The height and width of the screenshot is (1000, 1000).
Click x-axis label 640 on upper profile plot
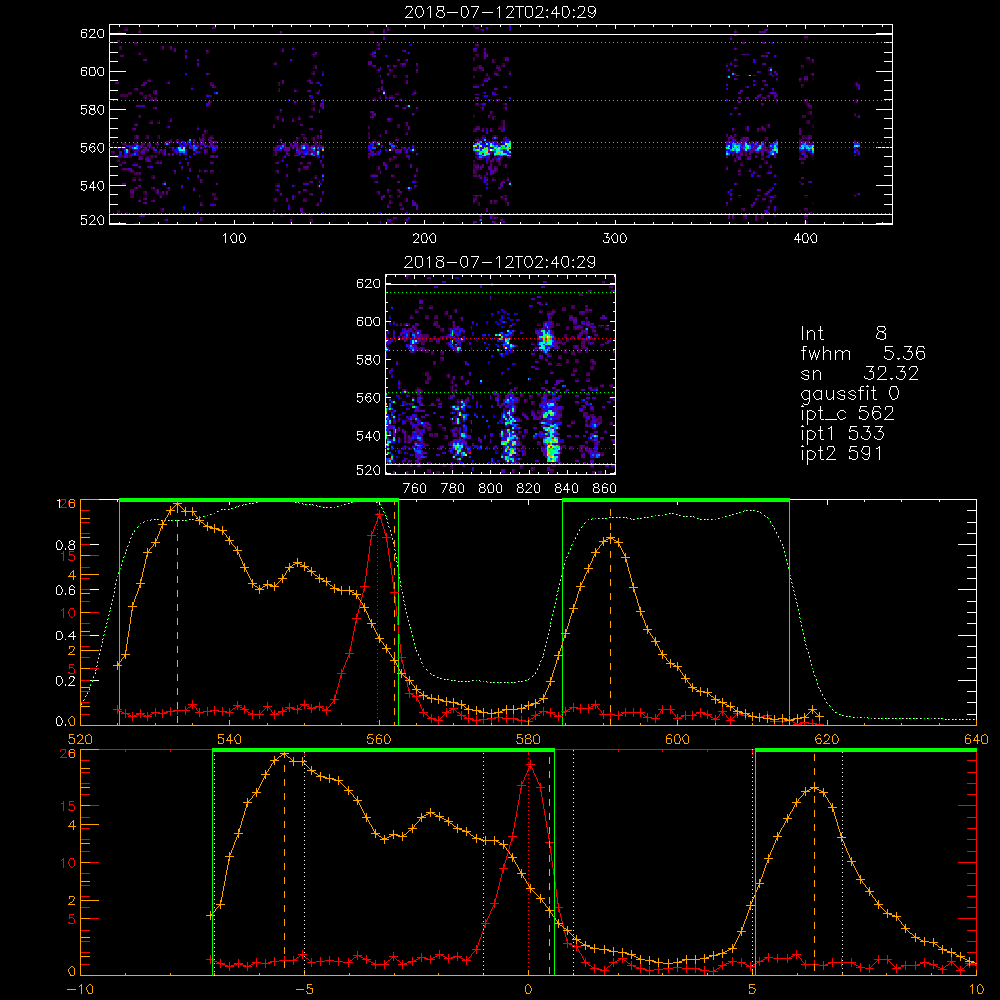tap(976, 739)
